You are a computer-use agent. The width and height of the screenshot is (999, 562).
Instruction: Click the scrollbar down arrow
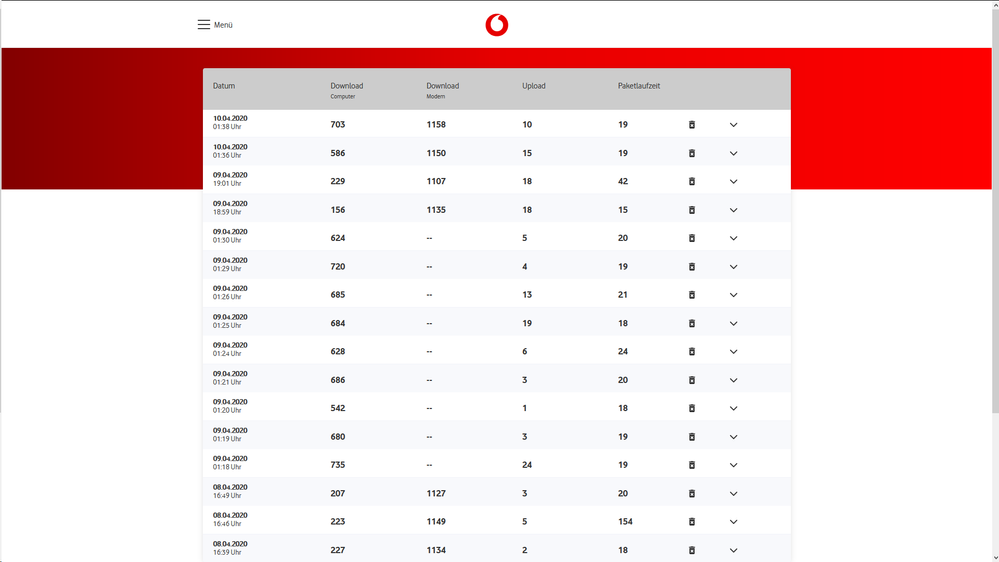coord(995,558)
